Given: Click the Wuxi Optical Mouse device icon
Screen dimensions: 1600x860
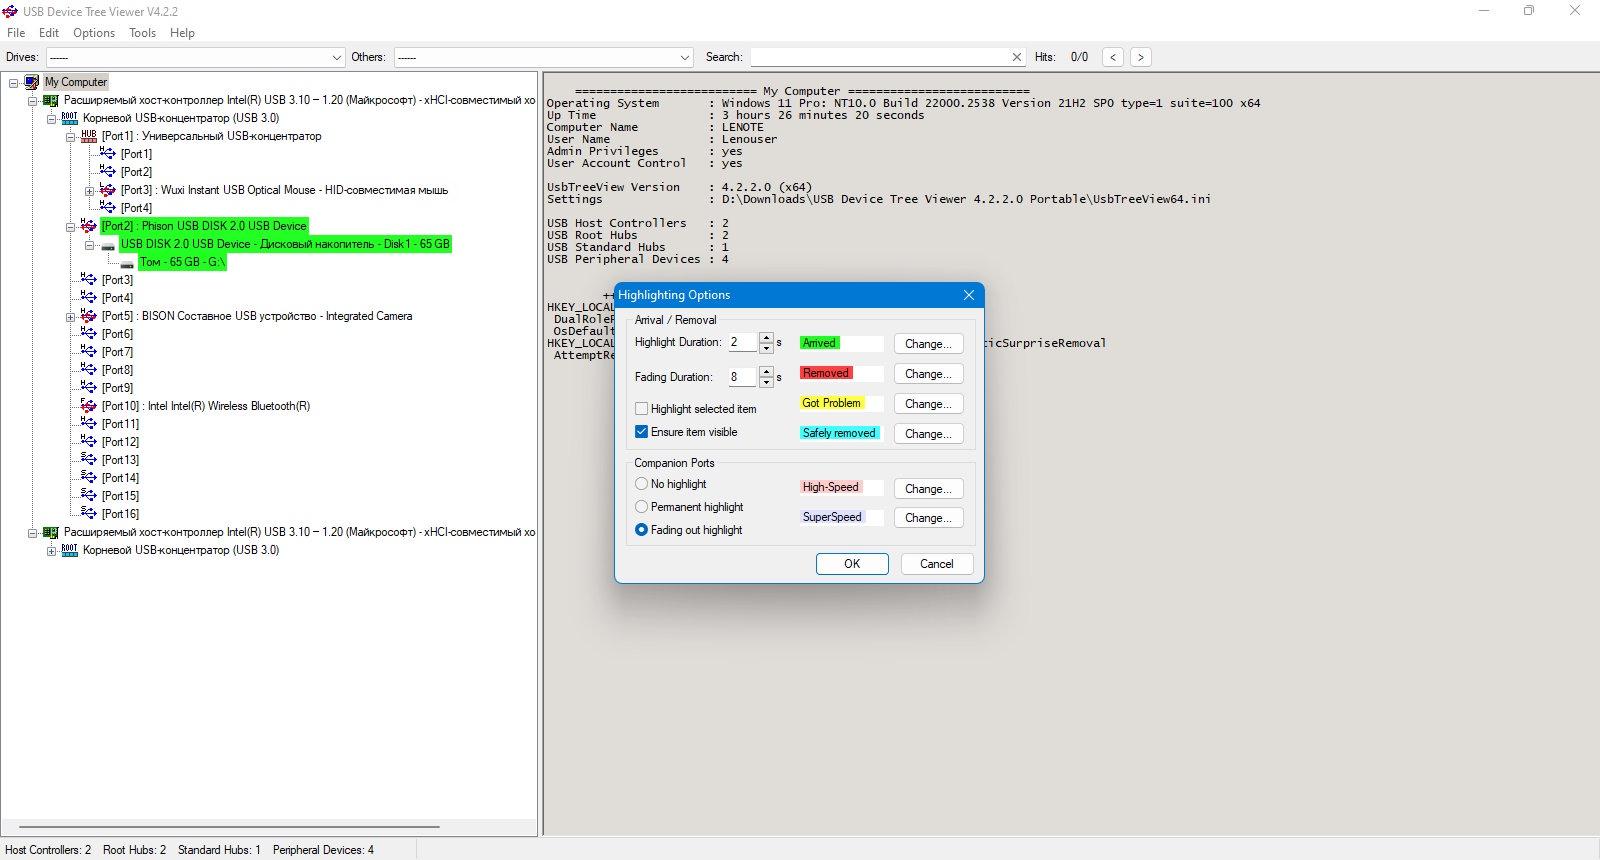Looking at the screenshot, I should coord(108,190).
